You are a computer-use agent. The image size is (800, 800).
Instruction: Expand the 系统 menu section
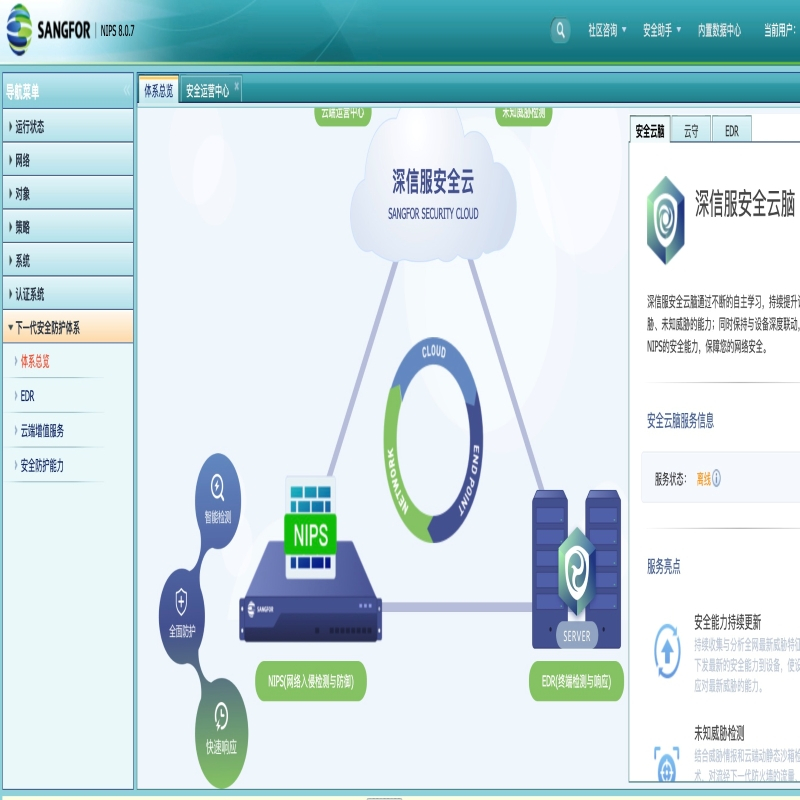point(68,260)
